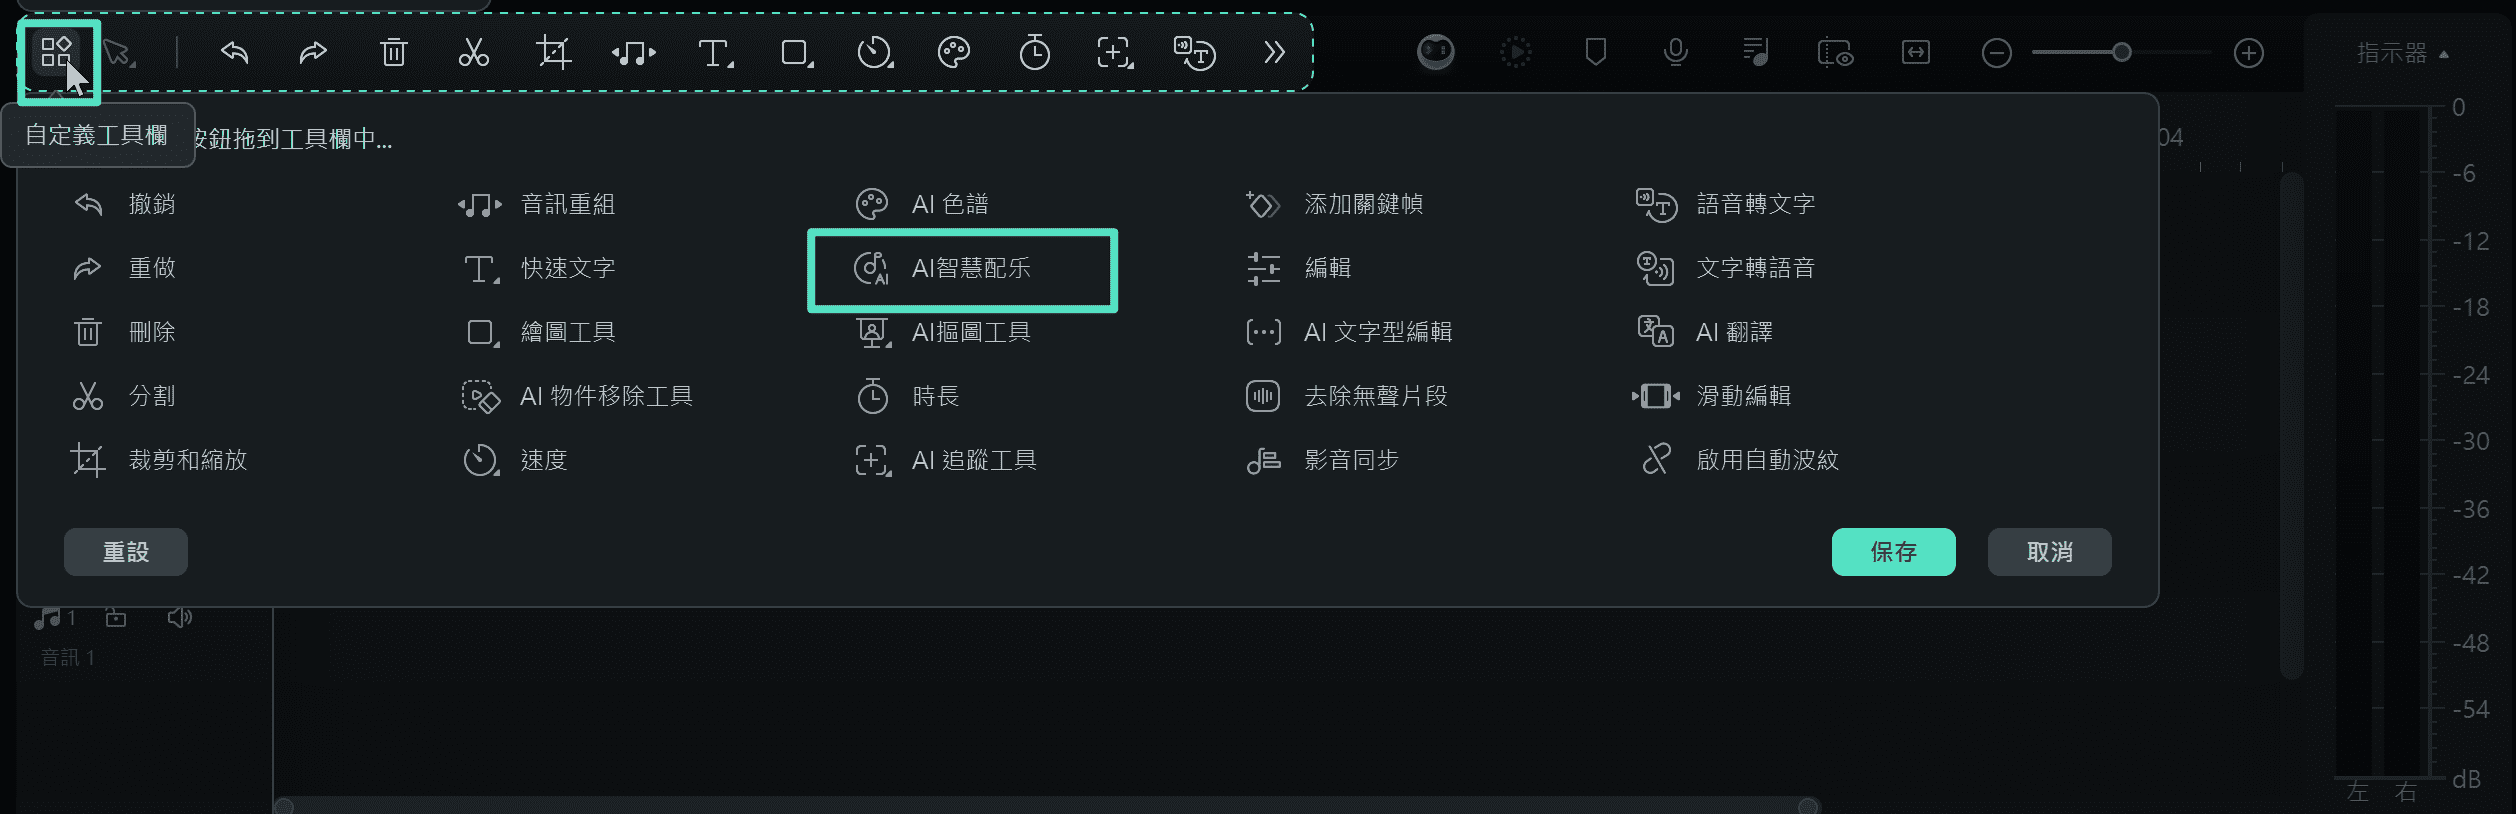The width and height of the screenshot is (2516, 814).
Task: Click the AI tracking toolbar icon
Action: (x=1115, y=52)
